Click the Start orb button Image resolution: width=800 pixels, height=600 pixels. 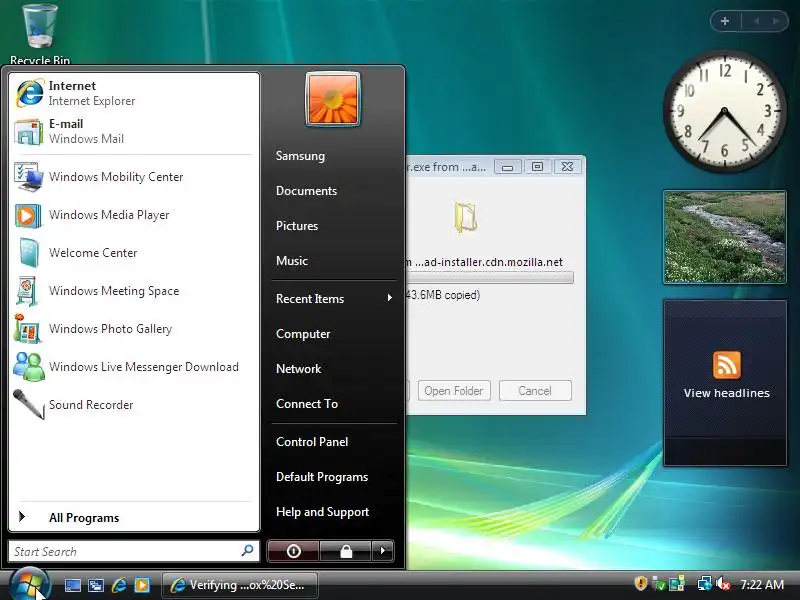[x=29, y=585]
